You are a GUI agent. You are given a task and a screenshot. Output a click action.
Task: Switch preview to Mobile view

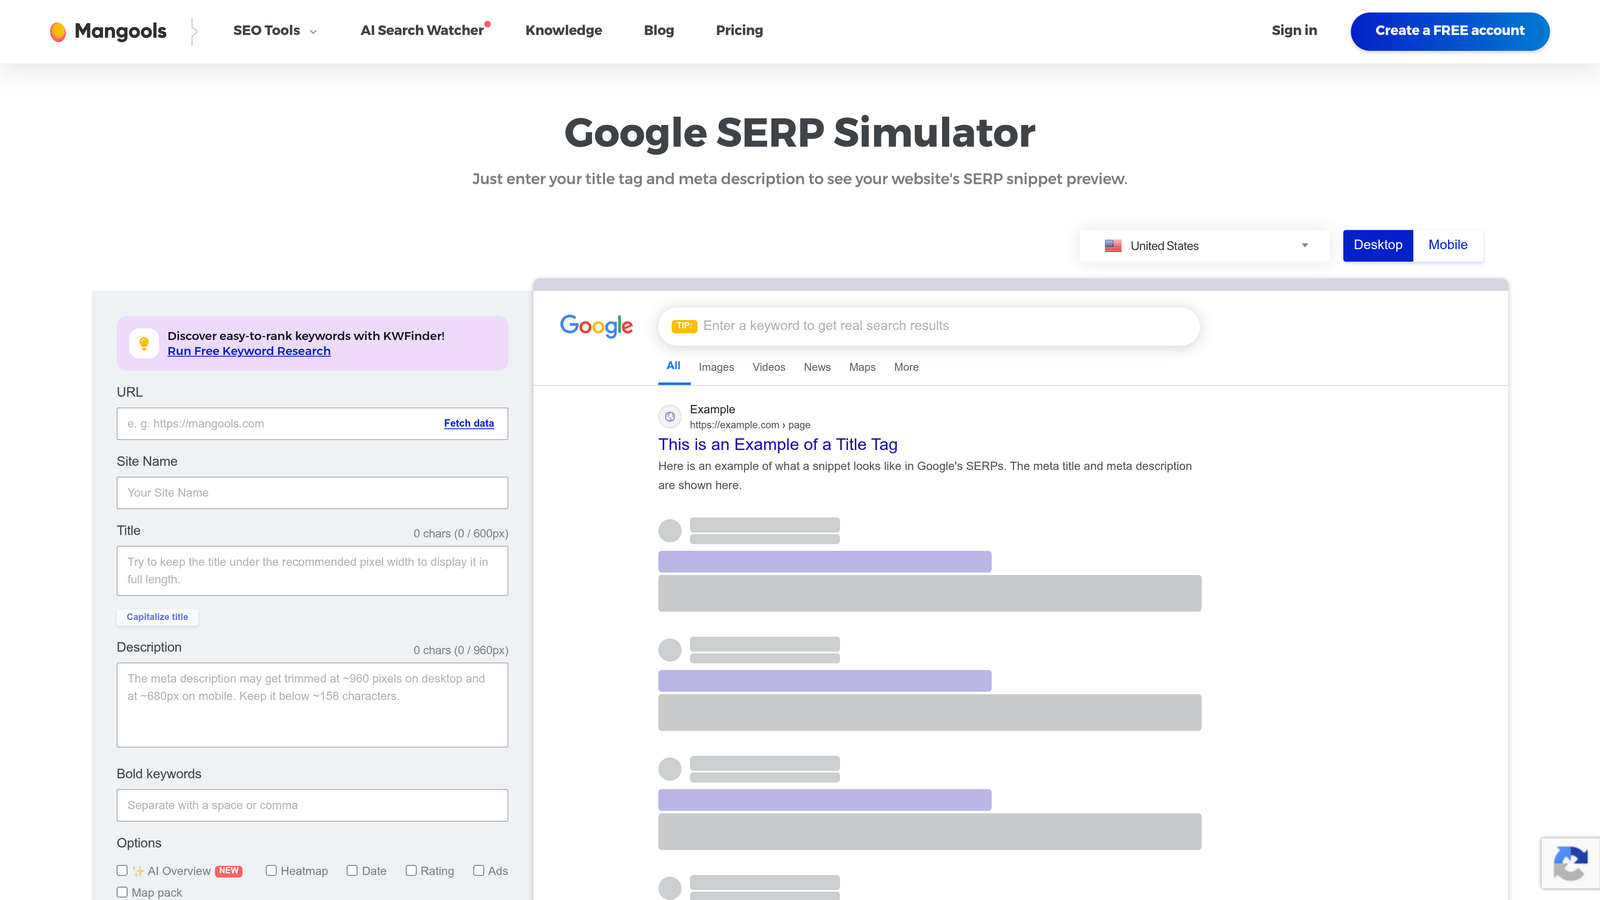point(1448,245)
